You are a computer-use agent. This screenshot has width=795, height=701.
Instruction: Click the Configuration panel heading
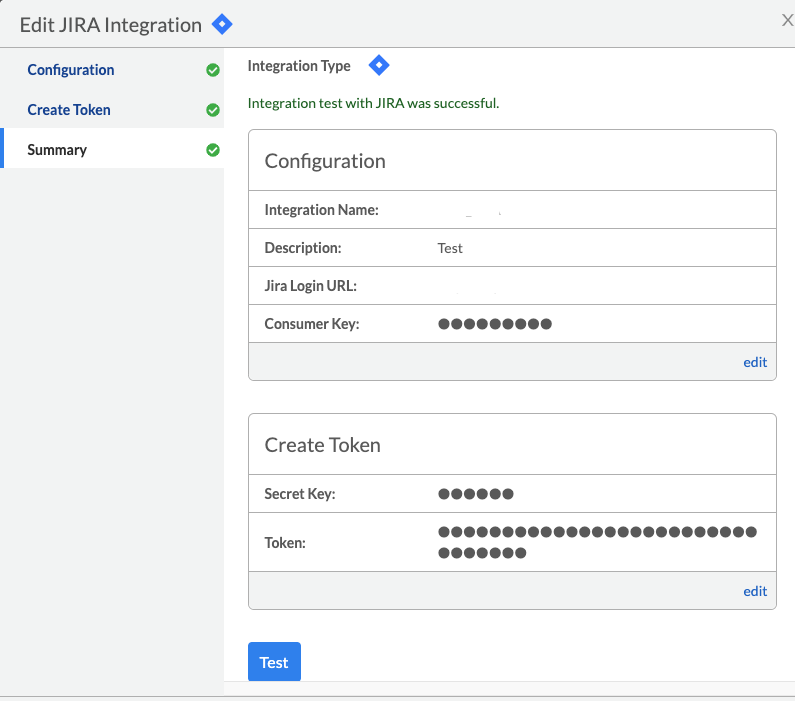(325, 161)
